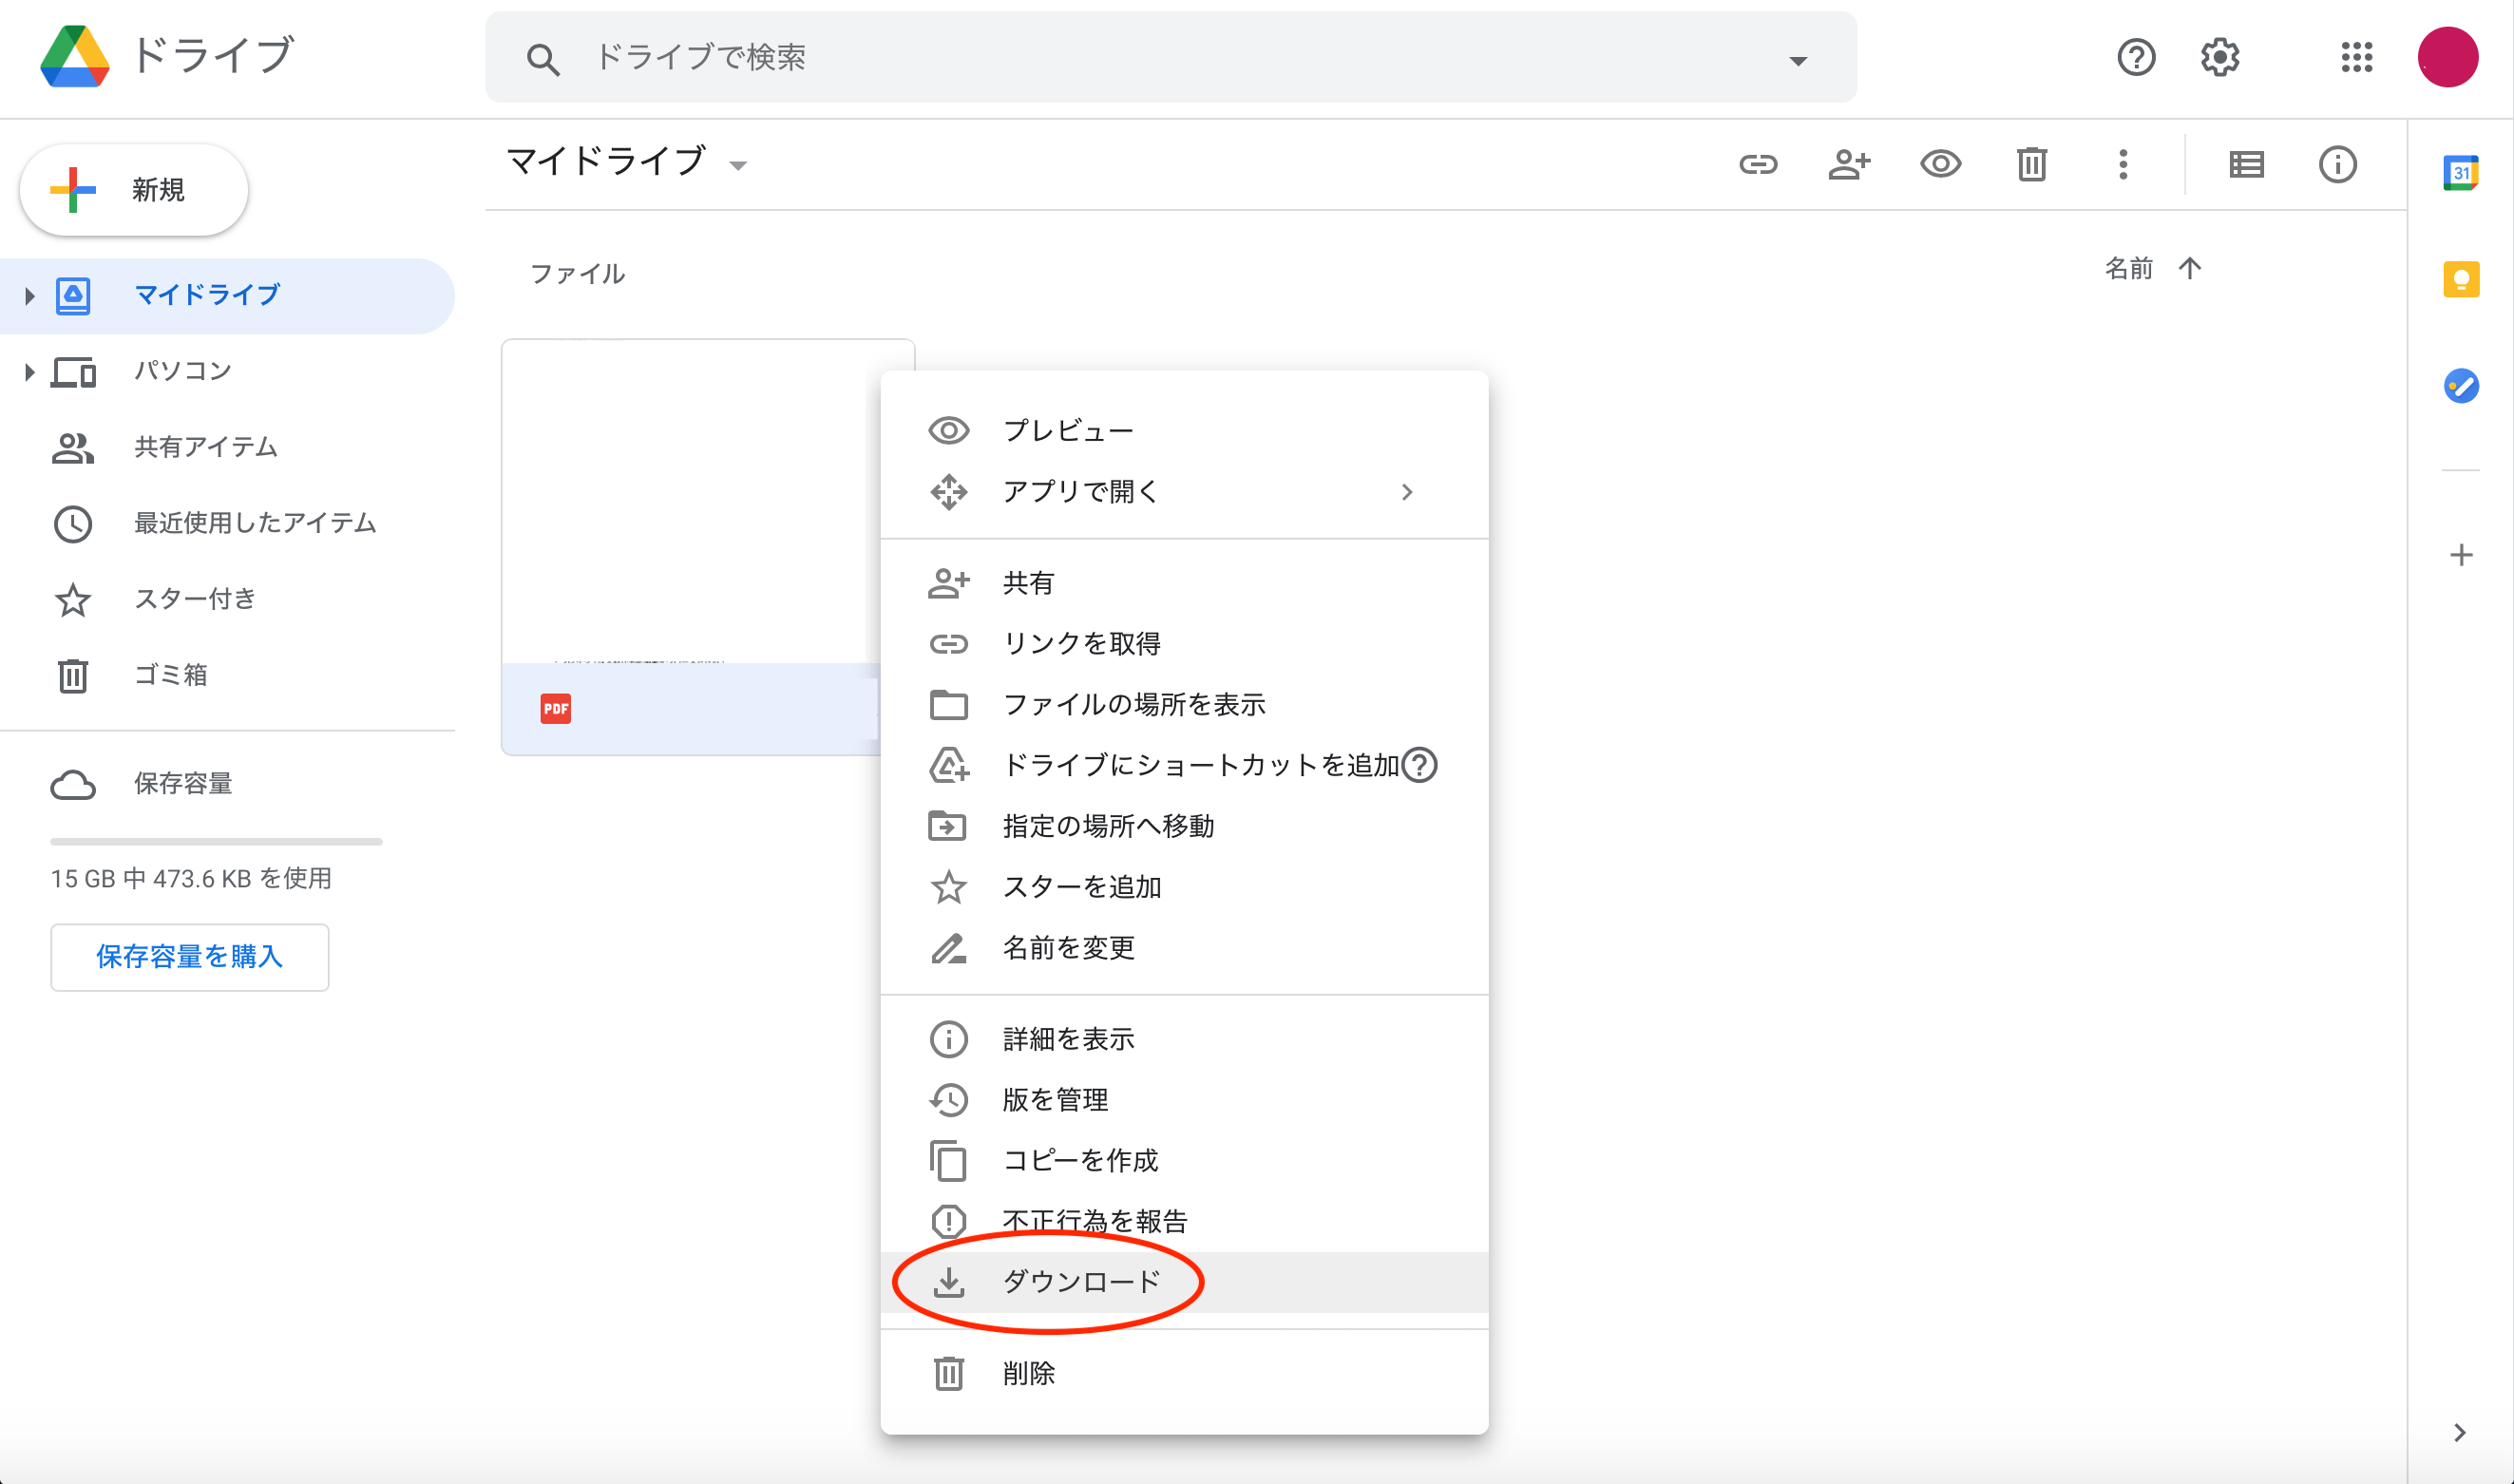Open 最近使用したアイテム in the sidebar

click(x=227, y=524)
